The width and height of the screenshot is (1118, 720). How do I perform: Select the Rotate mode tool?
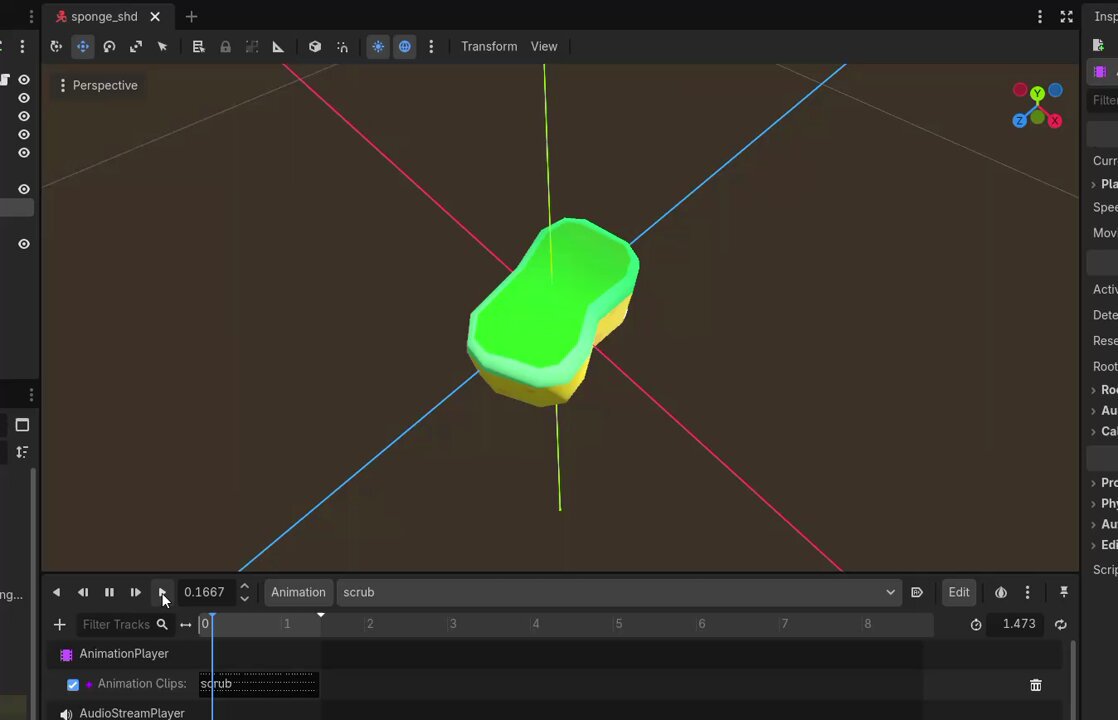point(109,46)
